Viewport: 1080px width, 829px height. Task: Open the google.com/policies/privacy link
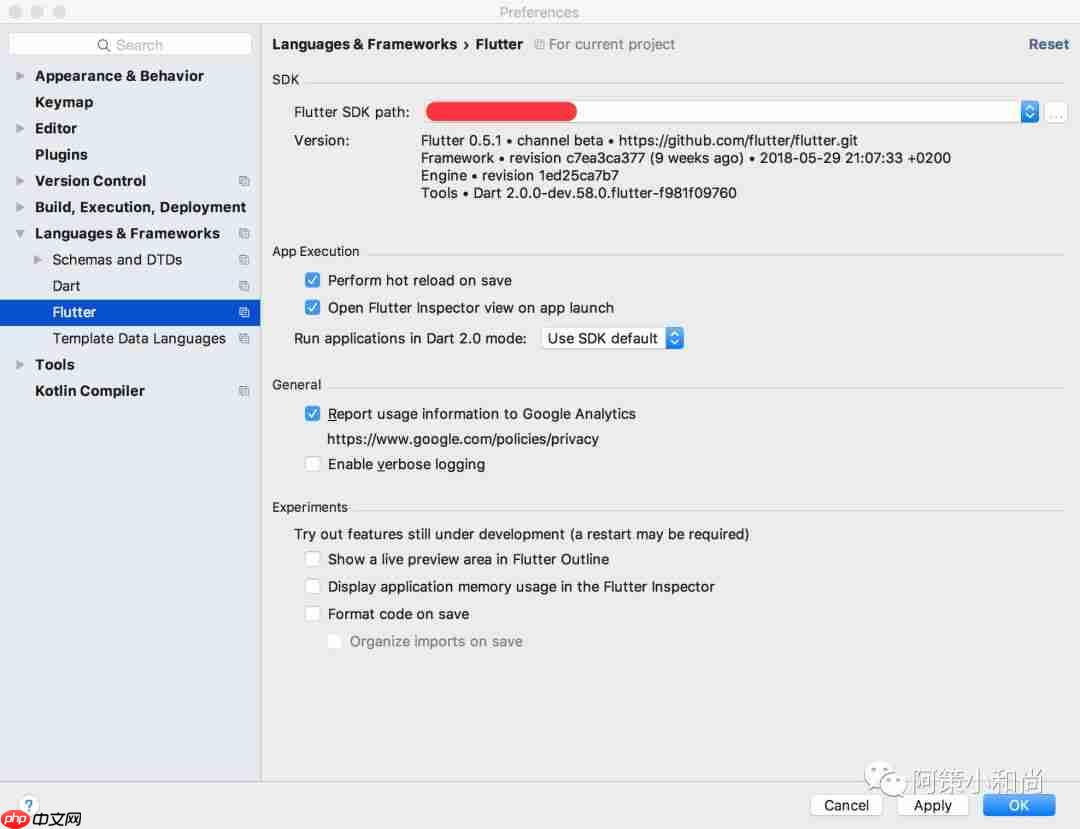(463, 439)
